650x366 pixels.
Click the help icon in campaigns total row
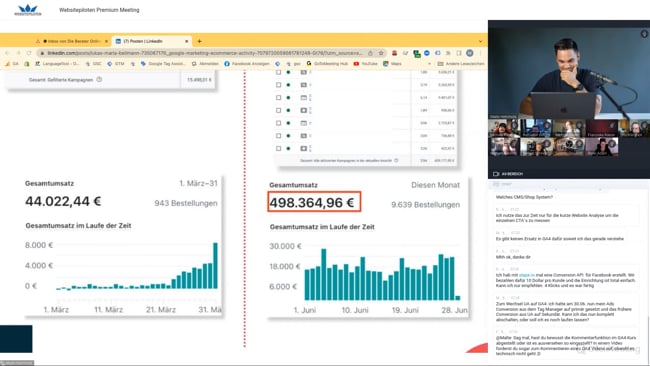click(396, 160)
